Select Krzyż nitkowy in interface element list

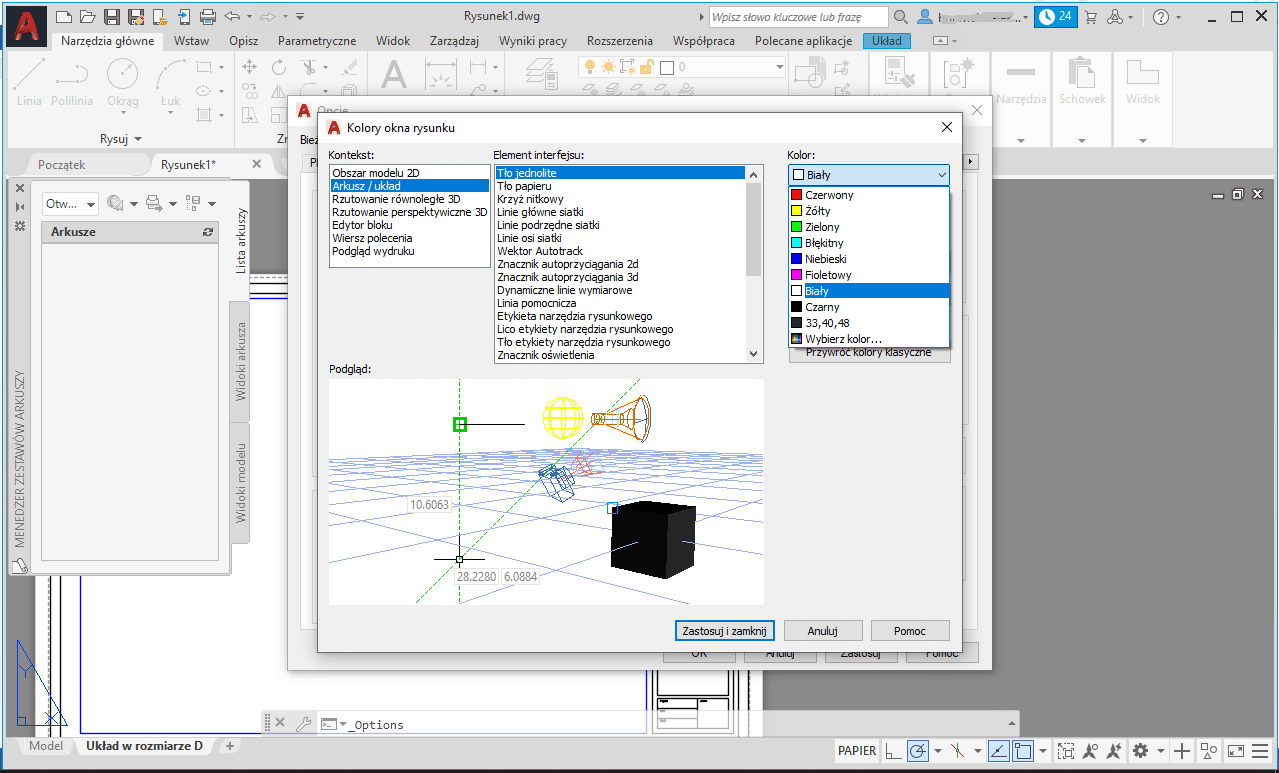click(x=620, y=199)
